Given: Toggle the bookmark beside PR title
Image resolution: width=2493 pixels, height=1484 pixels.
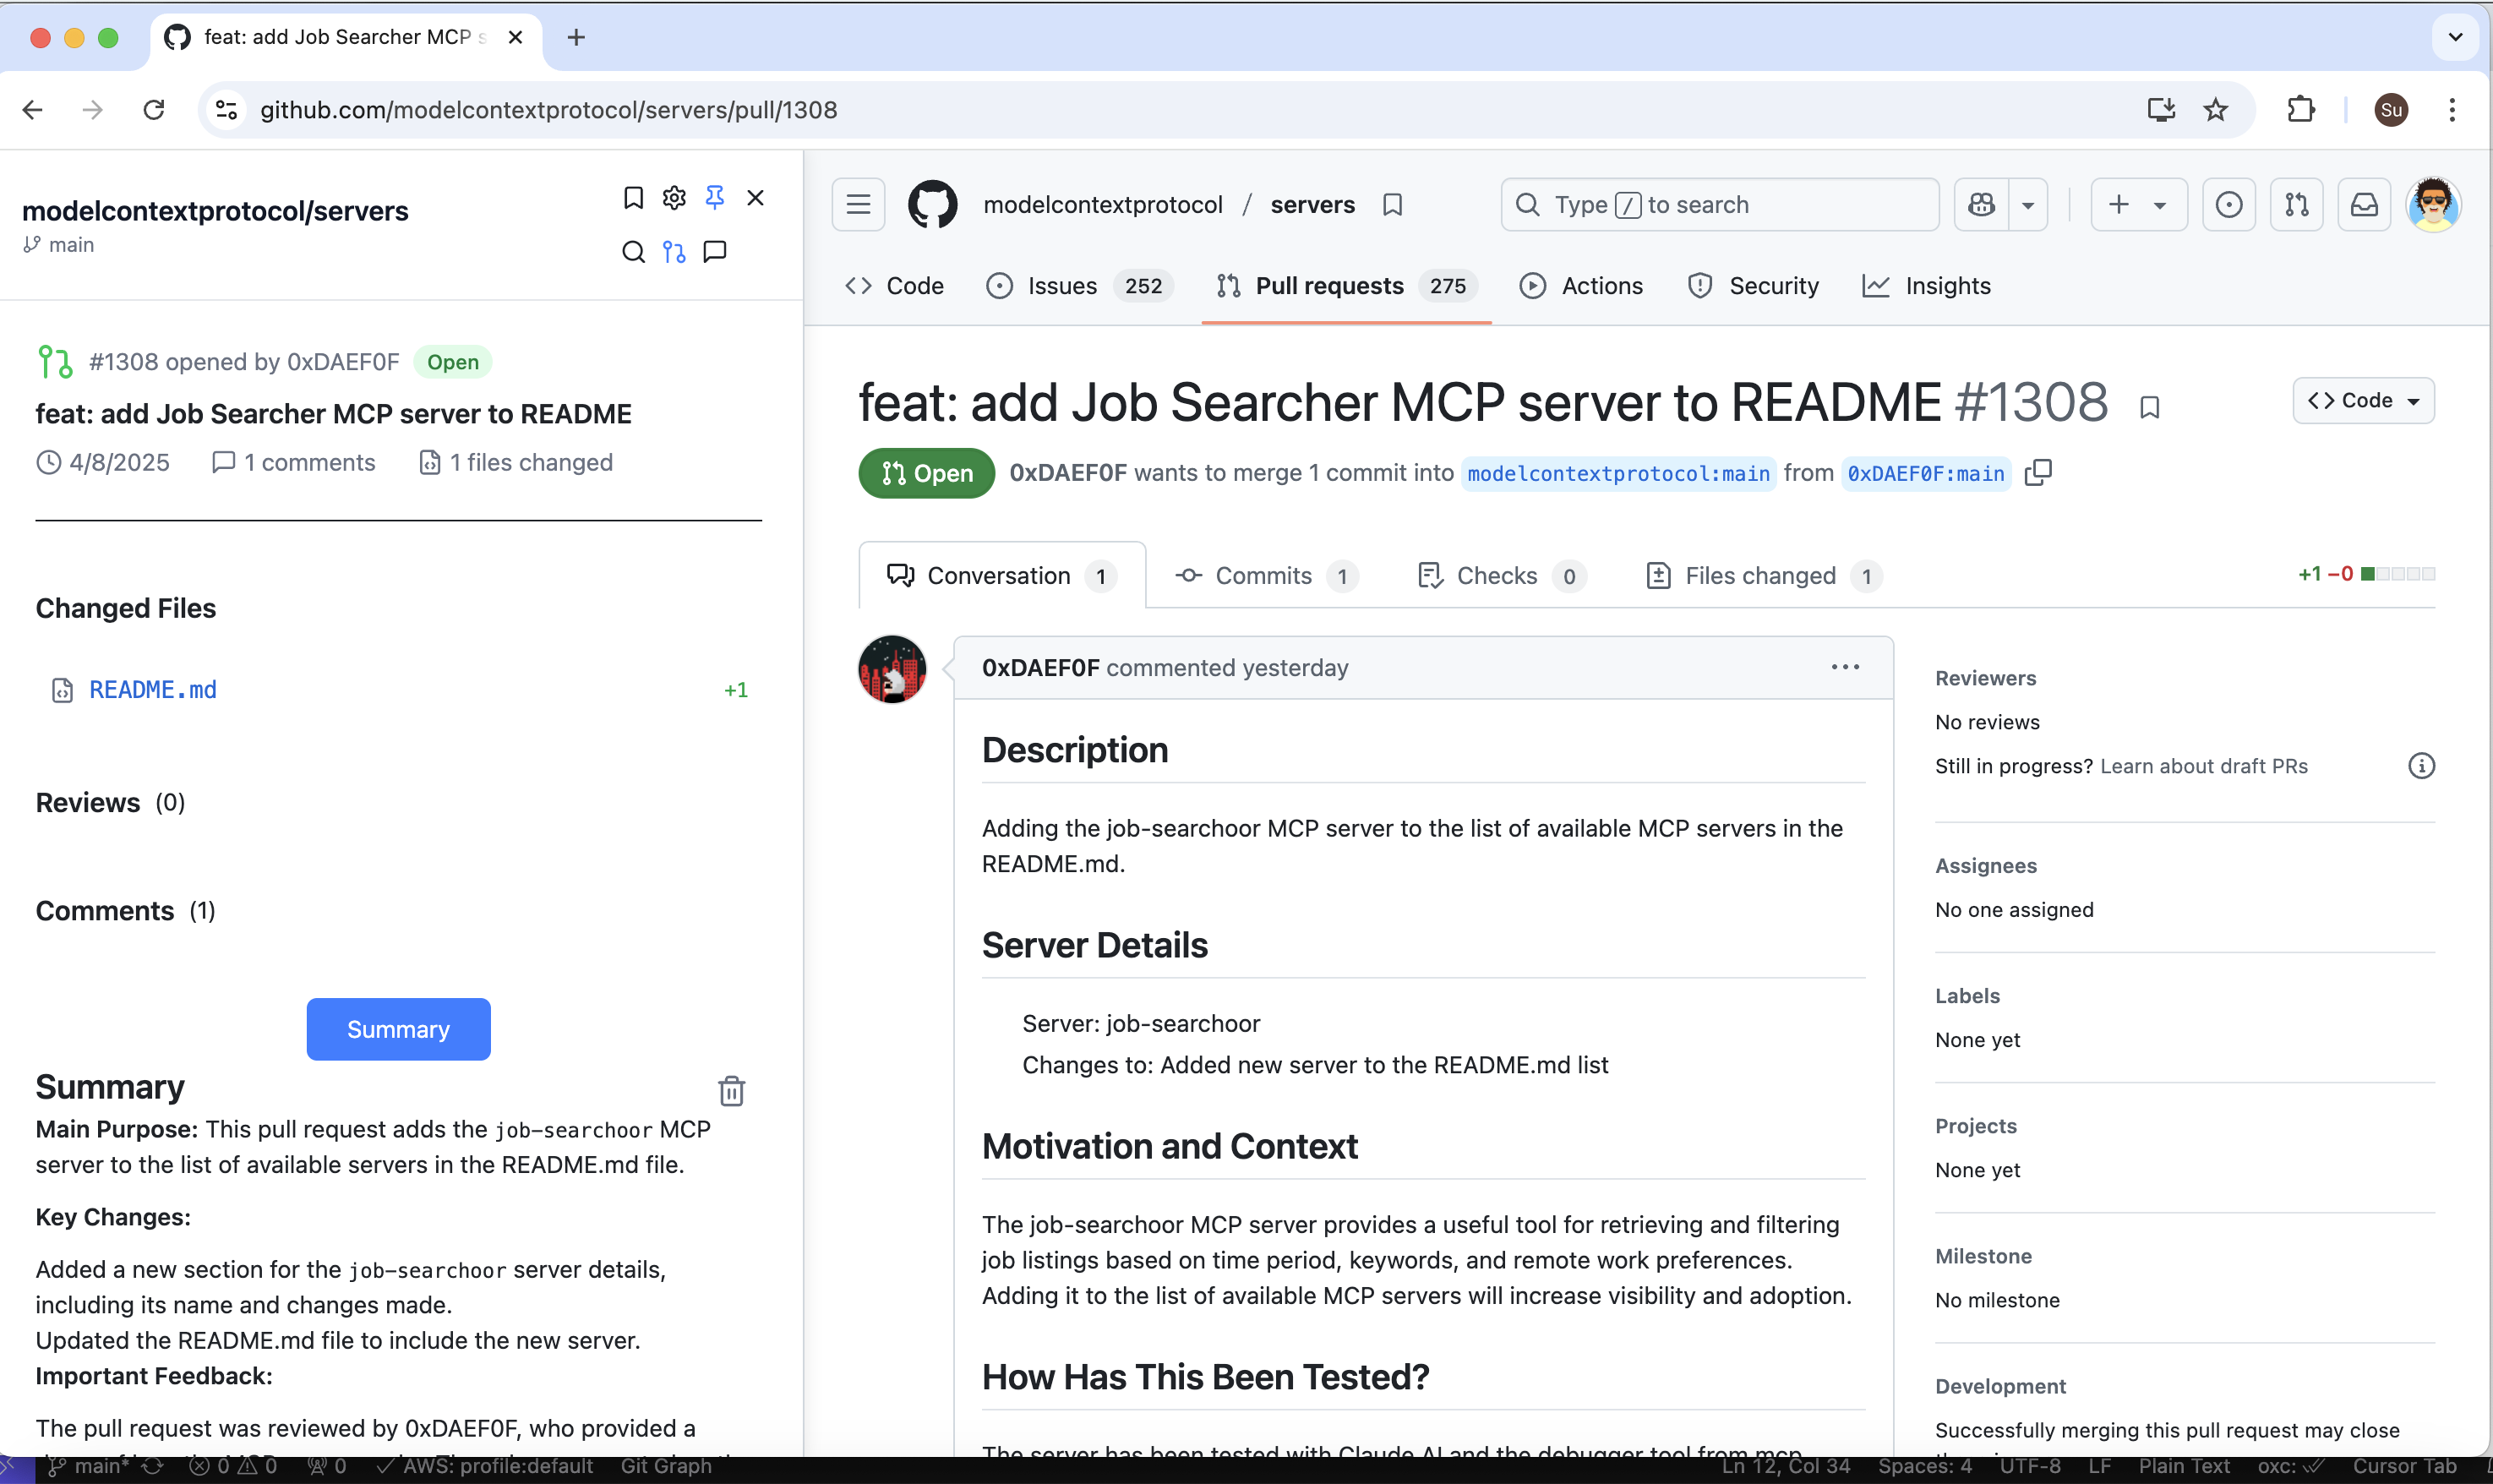Looking at the screenshot, I should (x=2149, y=406).
